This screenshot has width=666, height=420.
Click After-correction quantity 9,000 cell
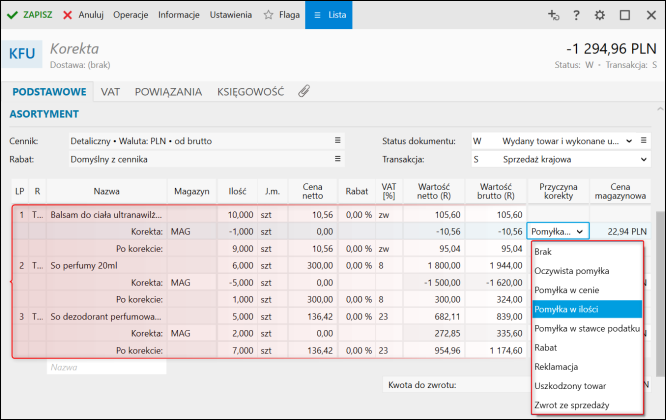pyautogui.click(x=237, y=249)
